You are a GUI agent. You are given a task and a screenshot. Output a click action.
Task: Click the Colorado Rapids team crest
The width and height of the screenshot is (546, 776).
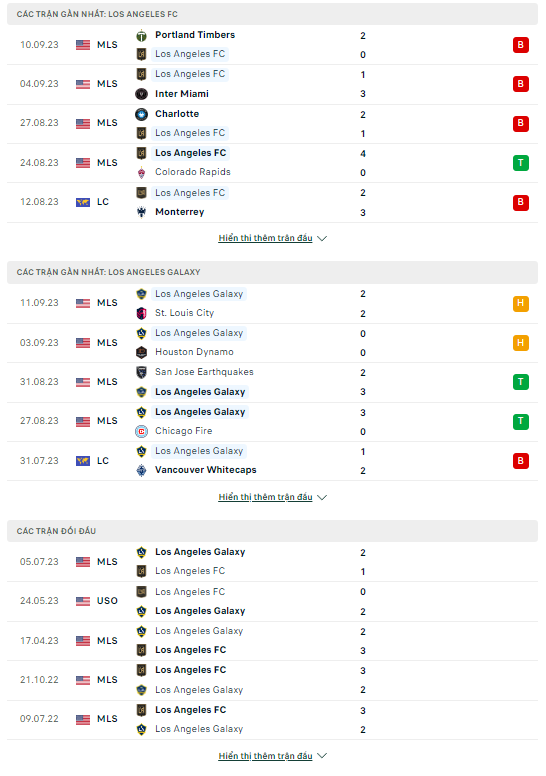(142, 172)
